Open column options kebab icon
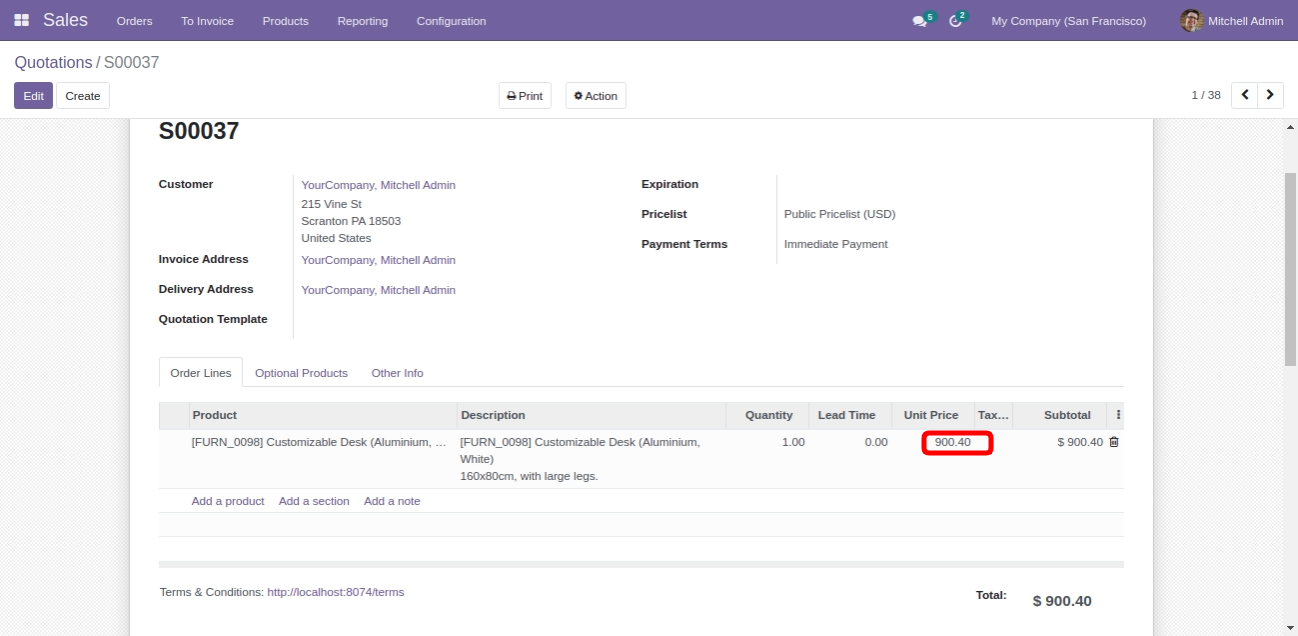Screen dimensions: 1298x636 [1118, 415]
